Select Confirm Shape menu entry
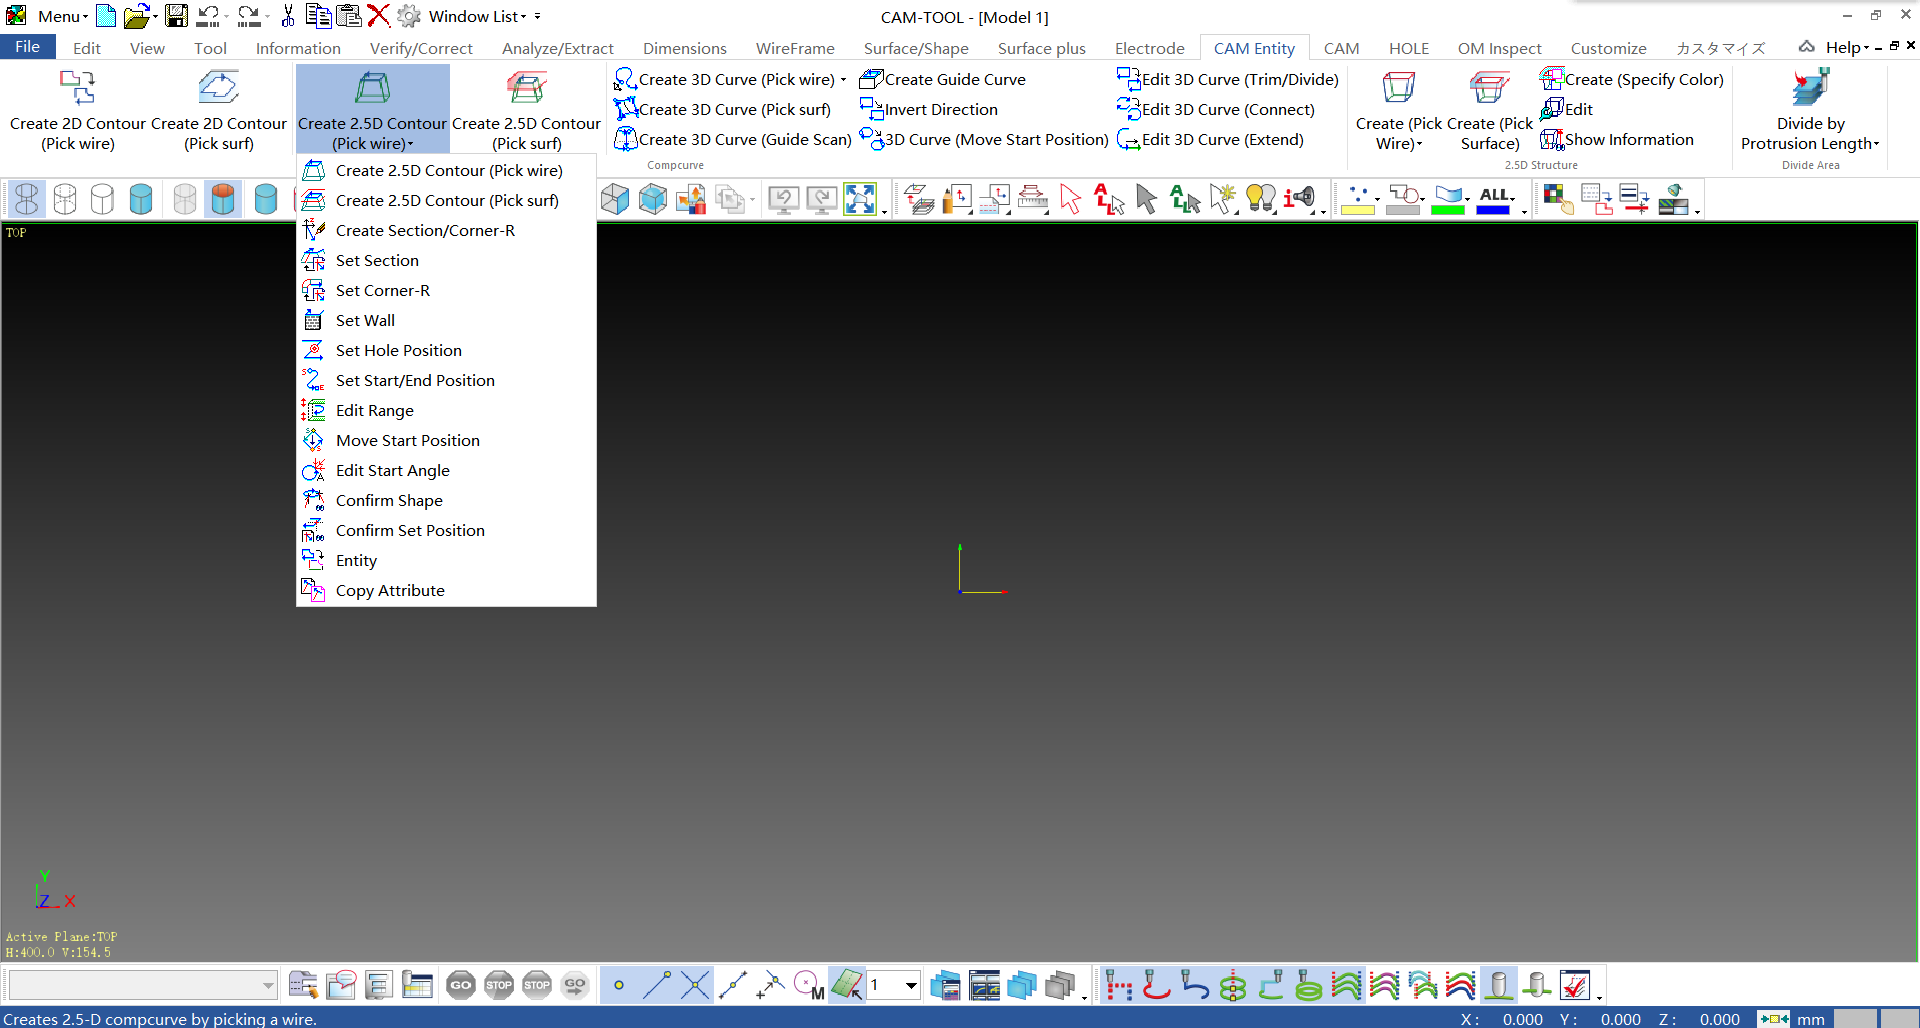The width and height of the screenshot is (1920, 1028). point(446,500)
